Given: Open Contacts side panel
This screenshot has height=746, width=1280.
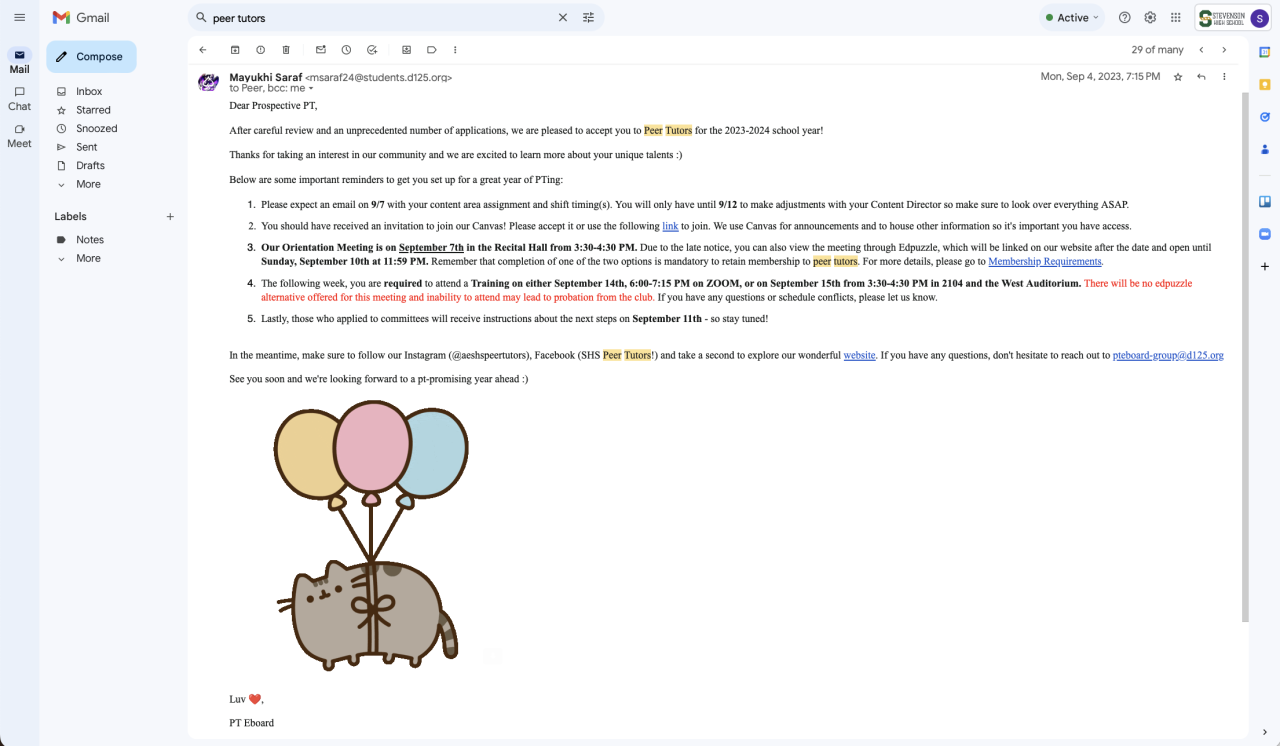Looking at the screenshot, I should pyautogui.click(x=1264, y=149).
